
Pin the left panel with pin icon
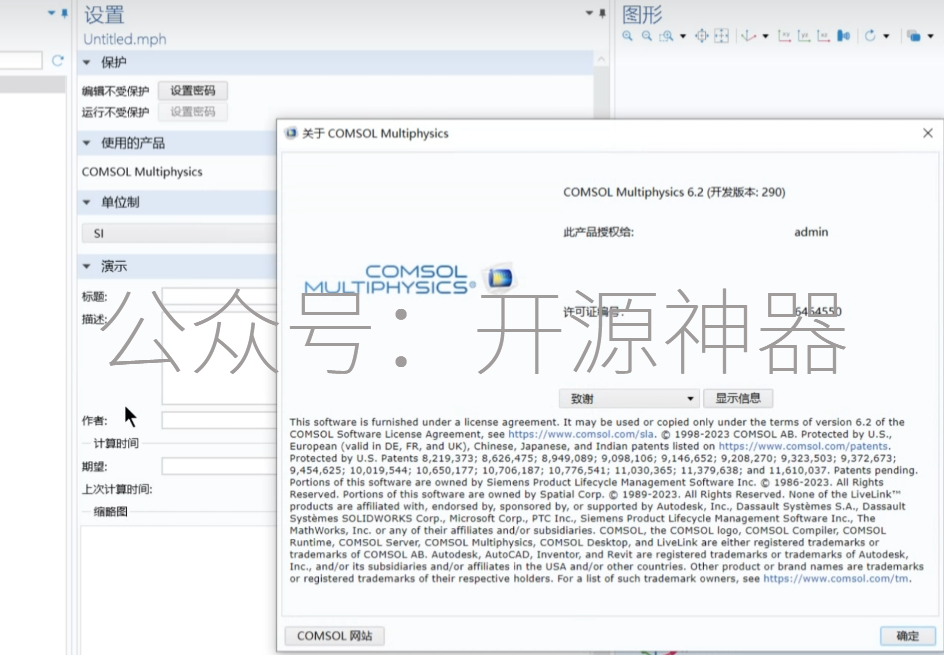coord(64,13)
